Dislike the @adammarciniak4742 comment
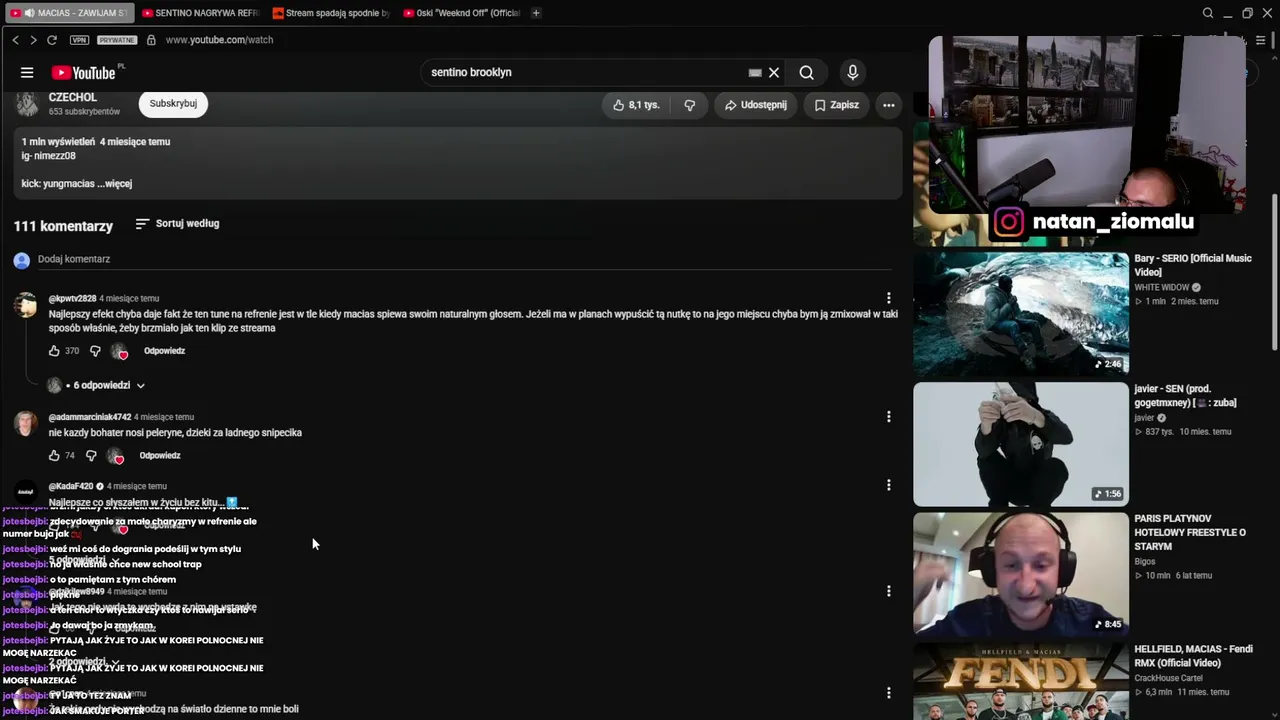Screen dimensions: 1280x720 (91, 455)
